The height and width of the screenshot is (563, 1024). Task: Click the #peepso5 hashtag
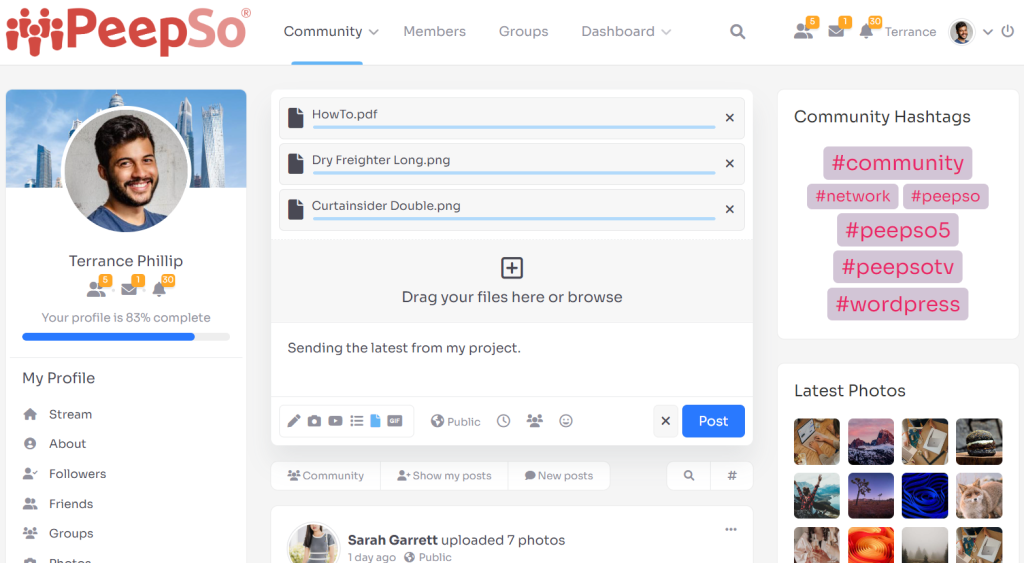tap(897, 230)
